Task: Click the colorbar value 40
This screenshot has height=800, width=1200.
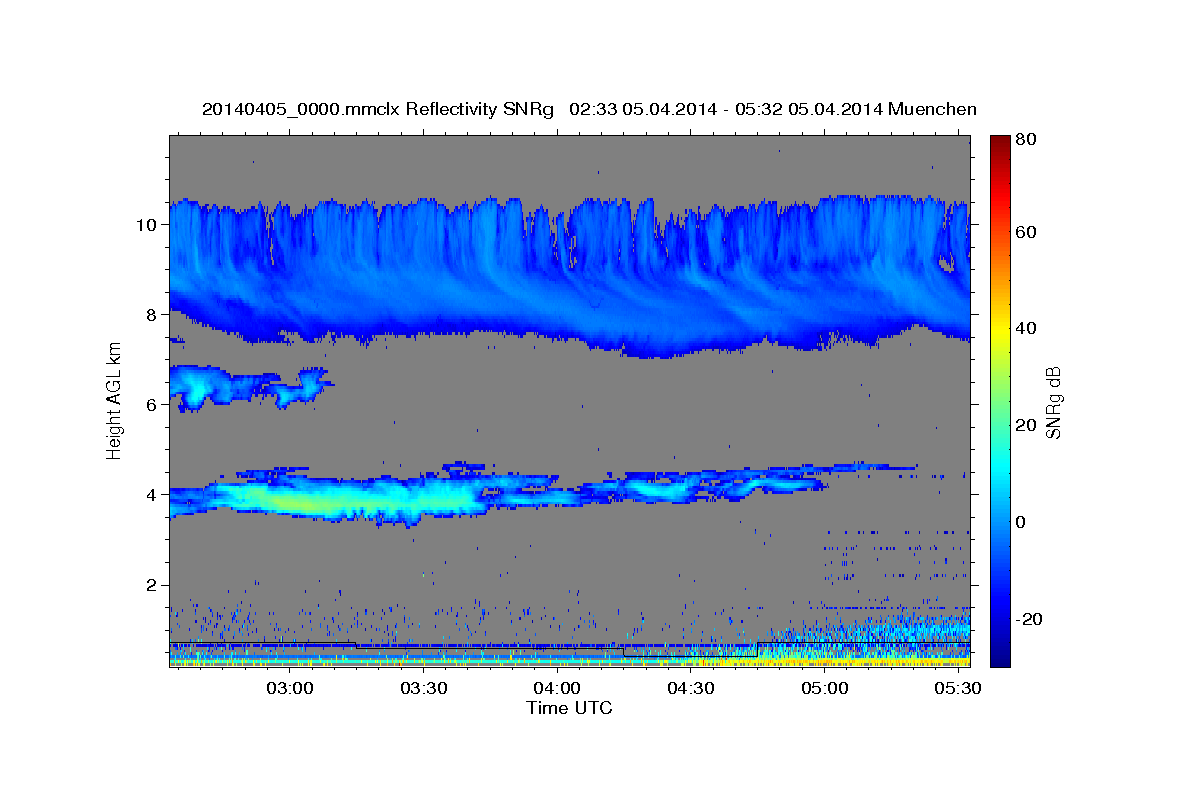Action: pyautogui.click(x=1025, y=328)
